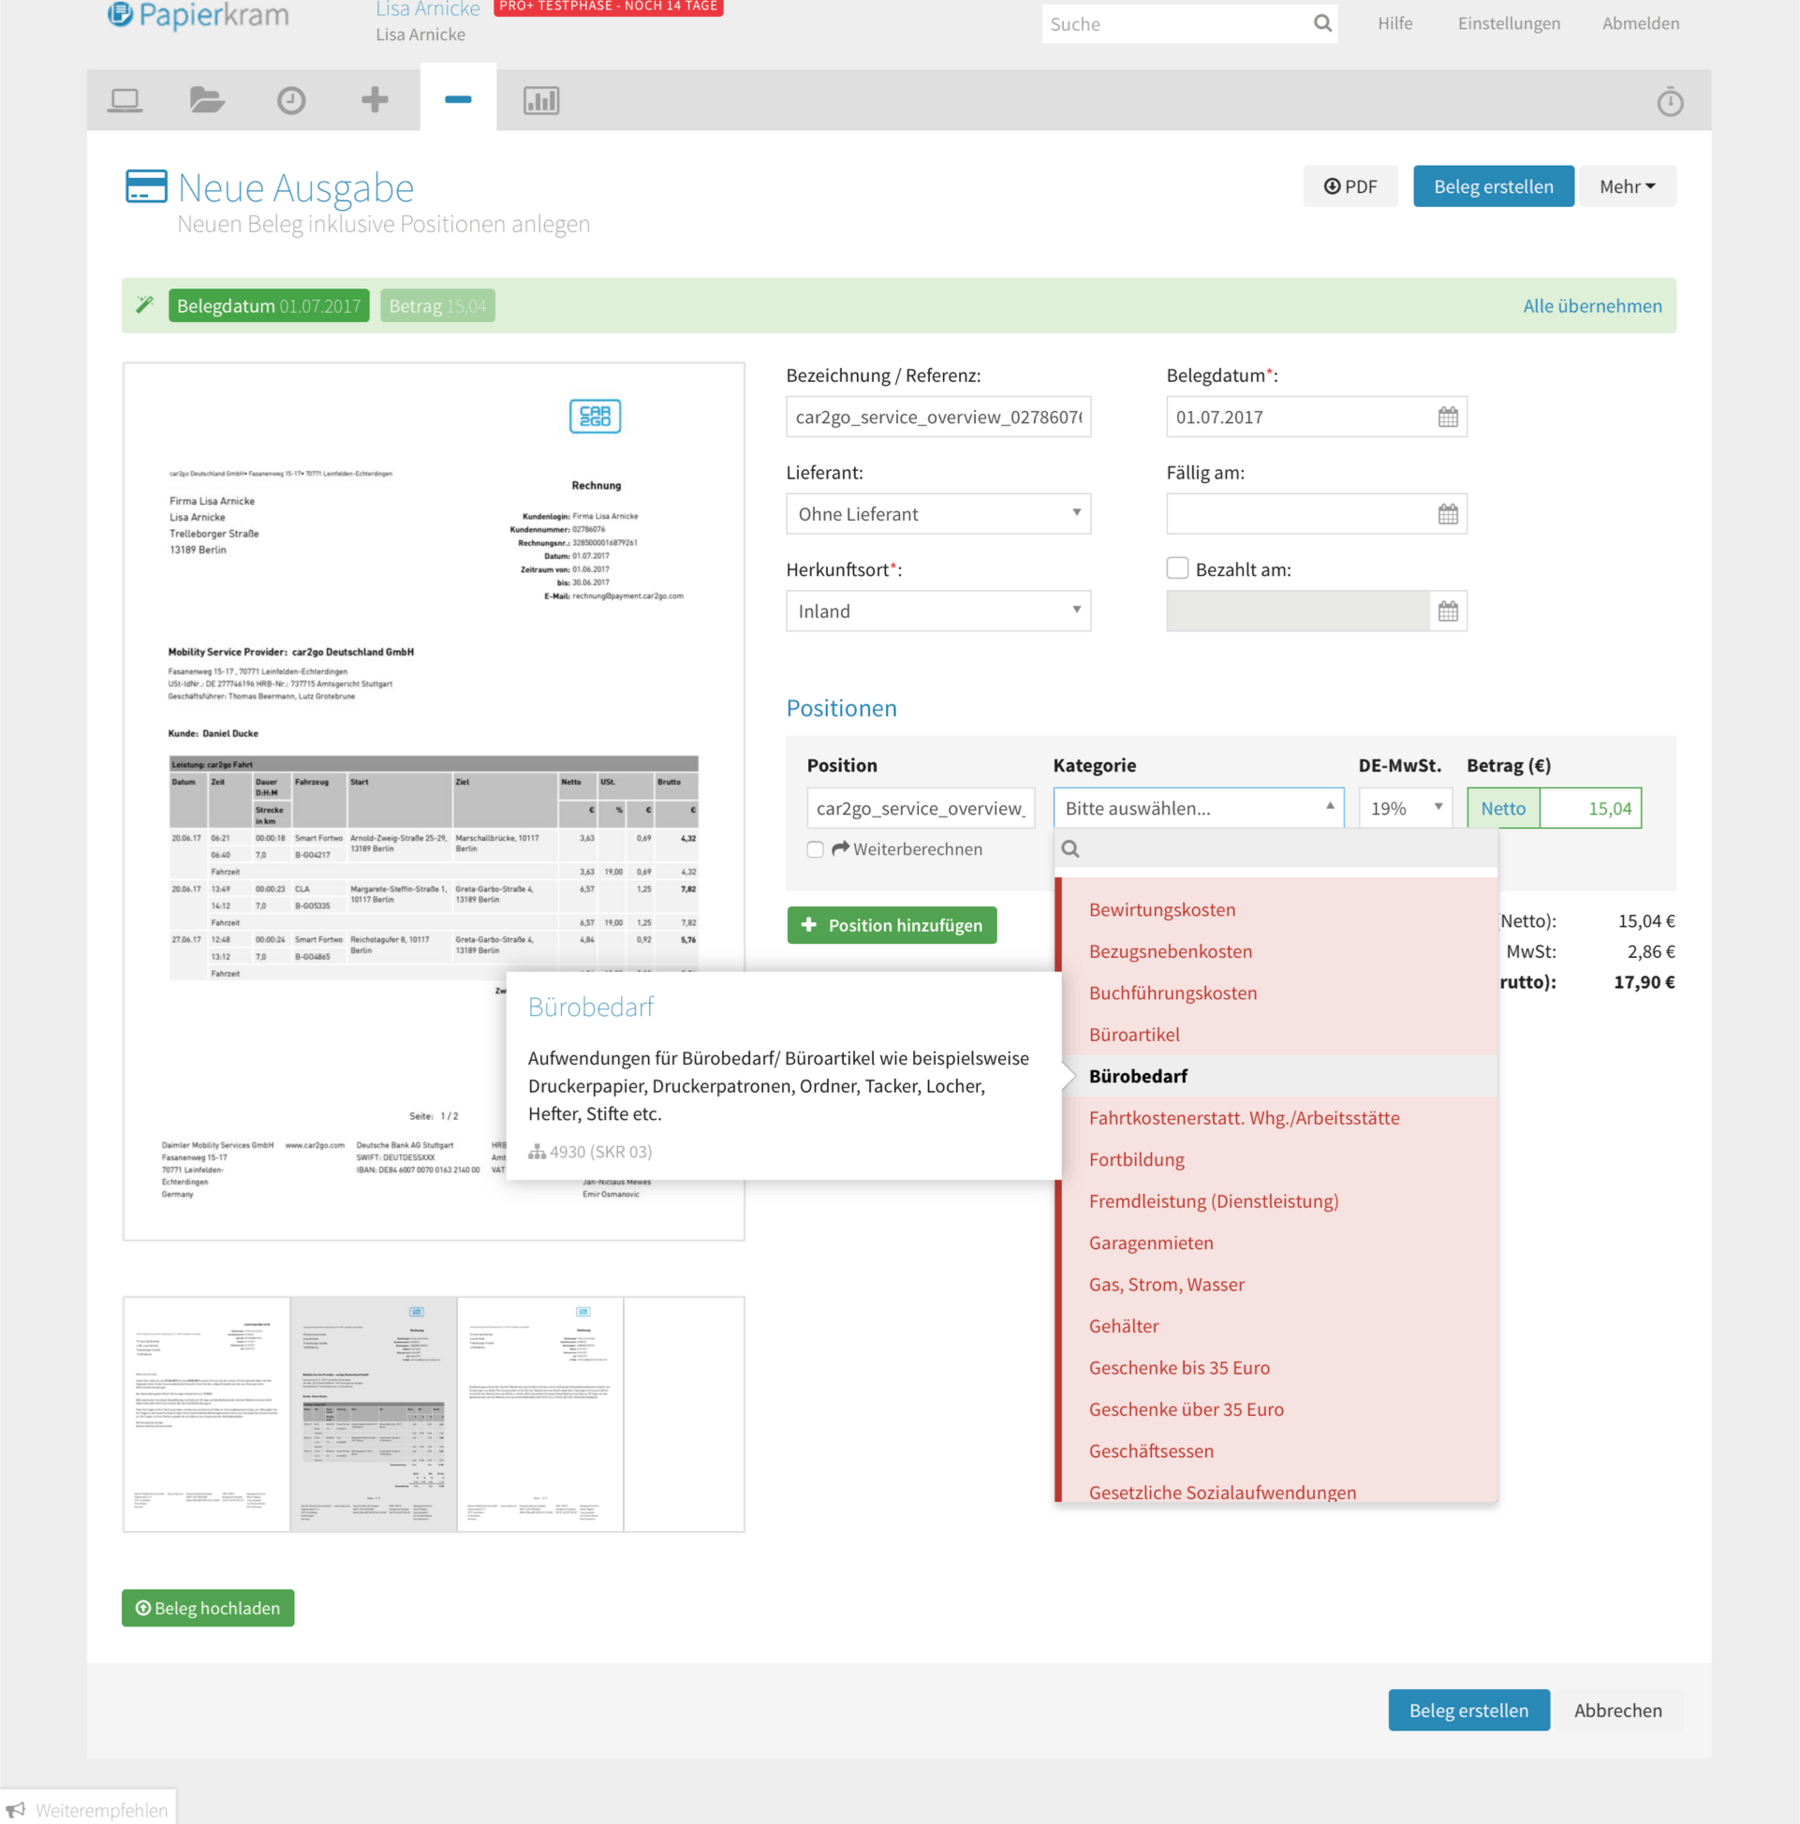
Task: Toggle the Netto amount mode button
Action: [x=1503, y=808]
